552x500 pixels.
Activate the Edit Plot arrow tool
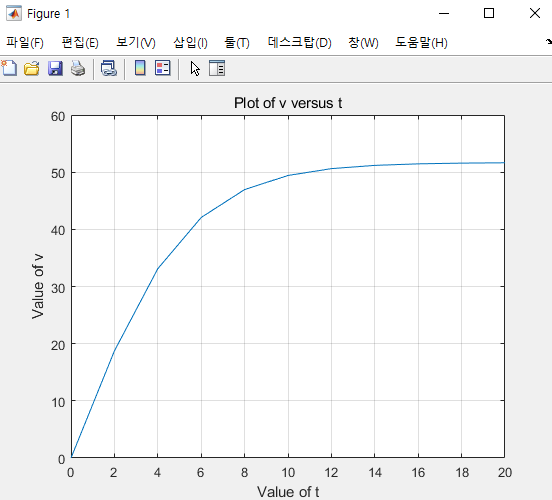pyautogui.click(x=195, y=68)
